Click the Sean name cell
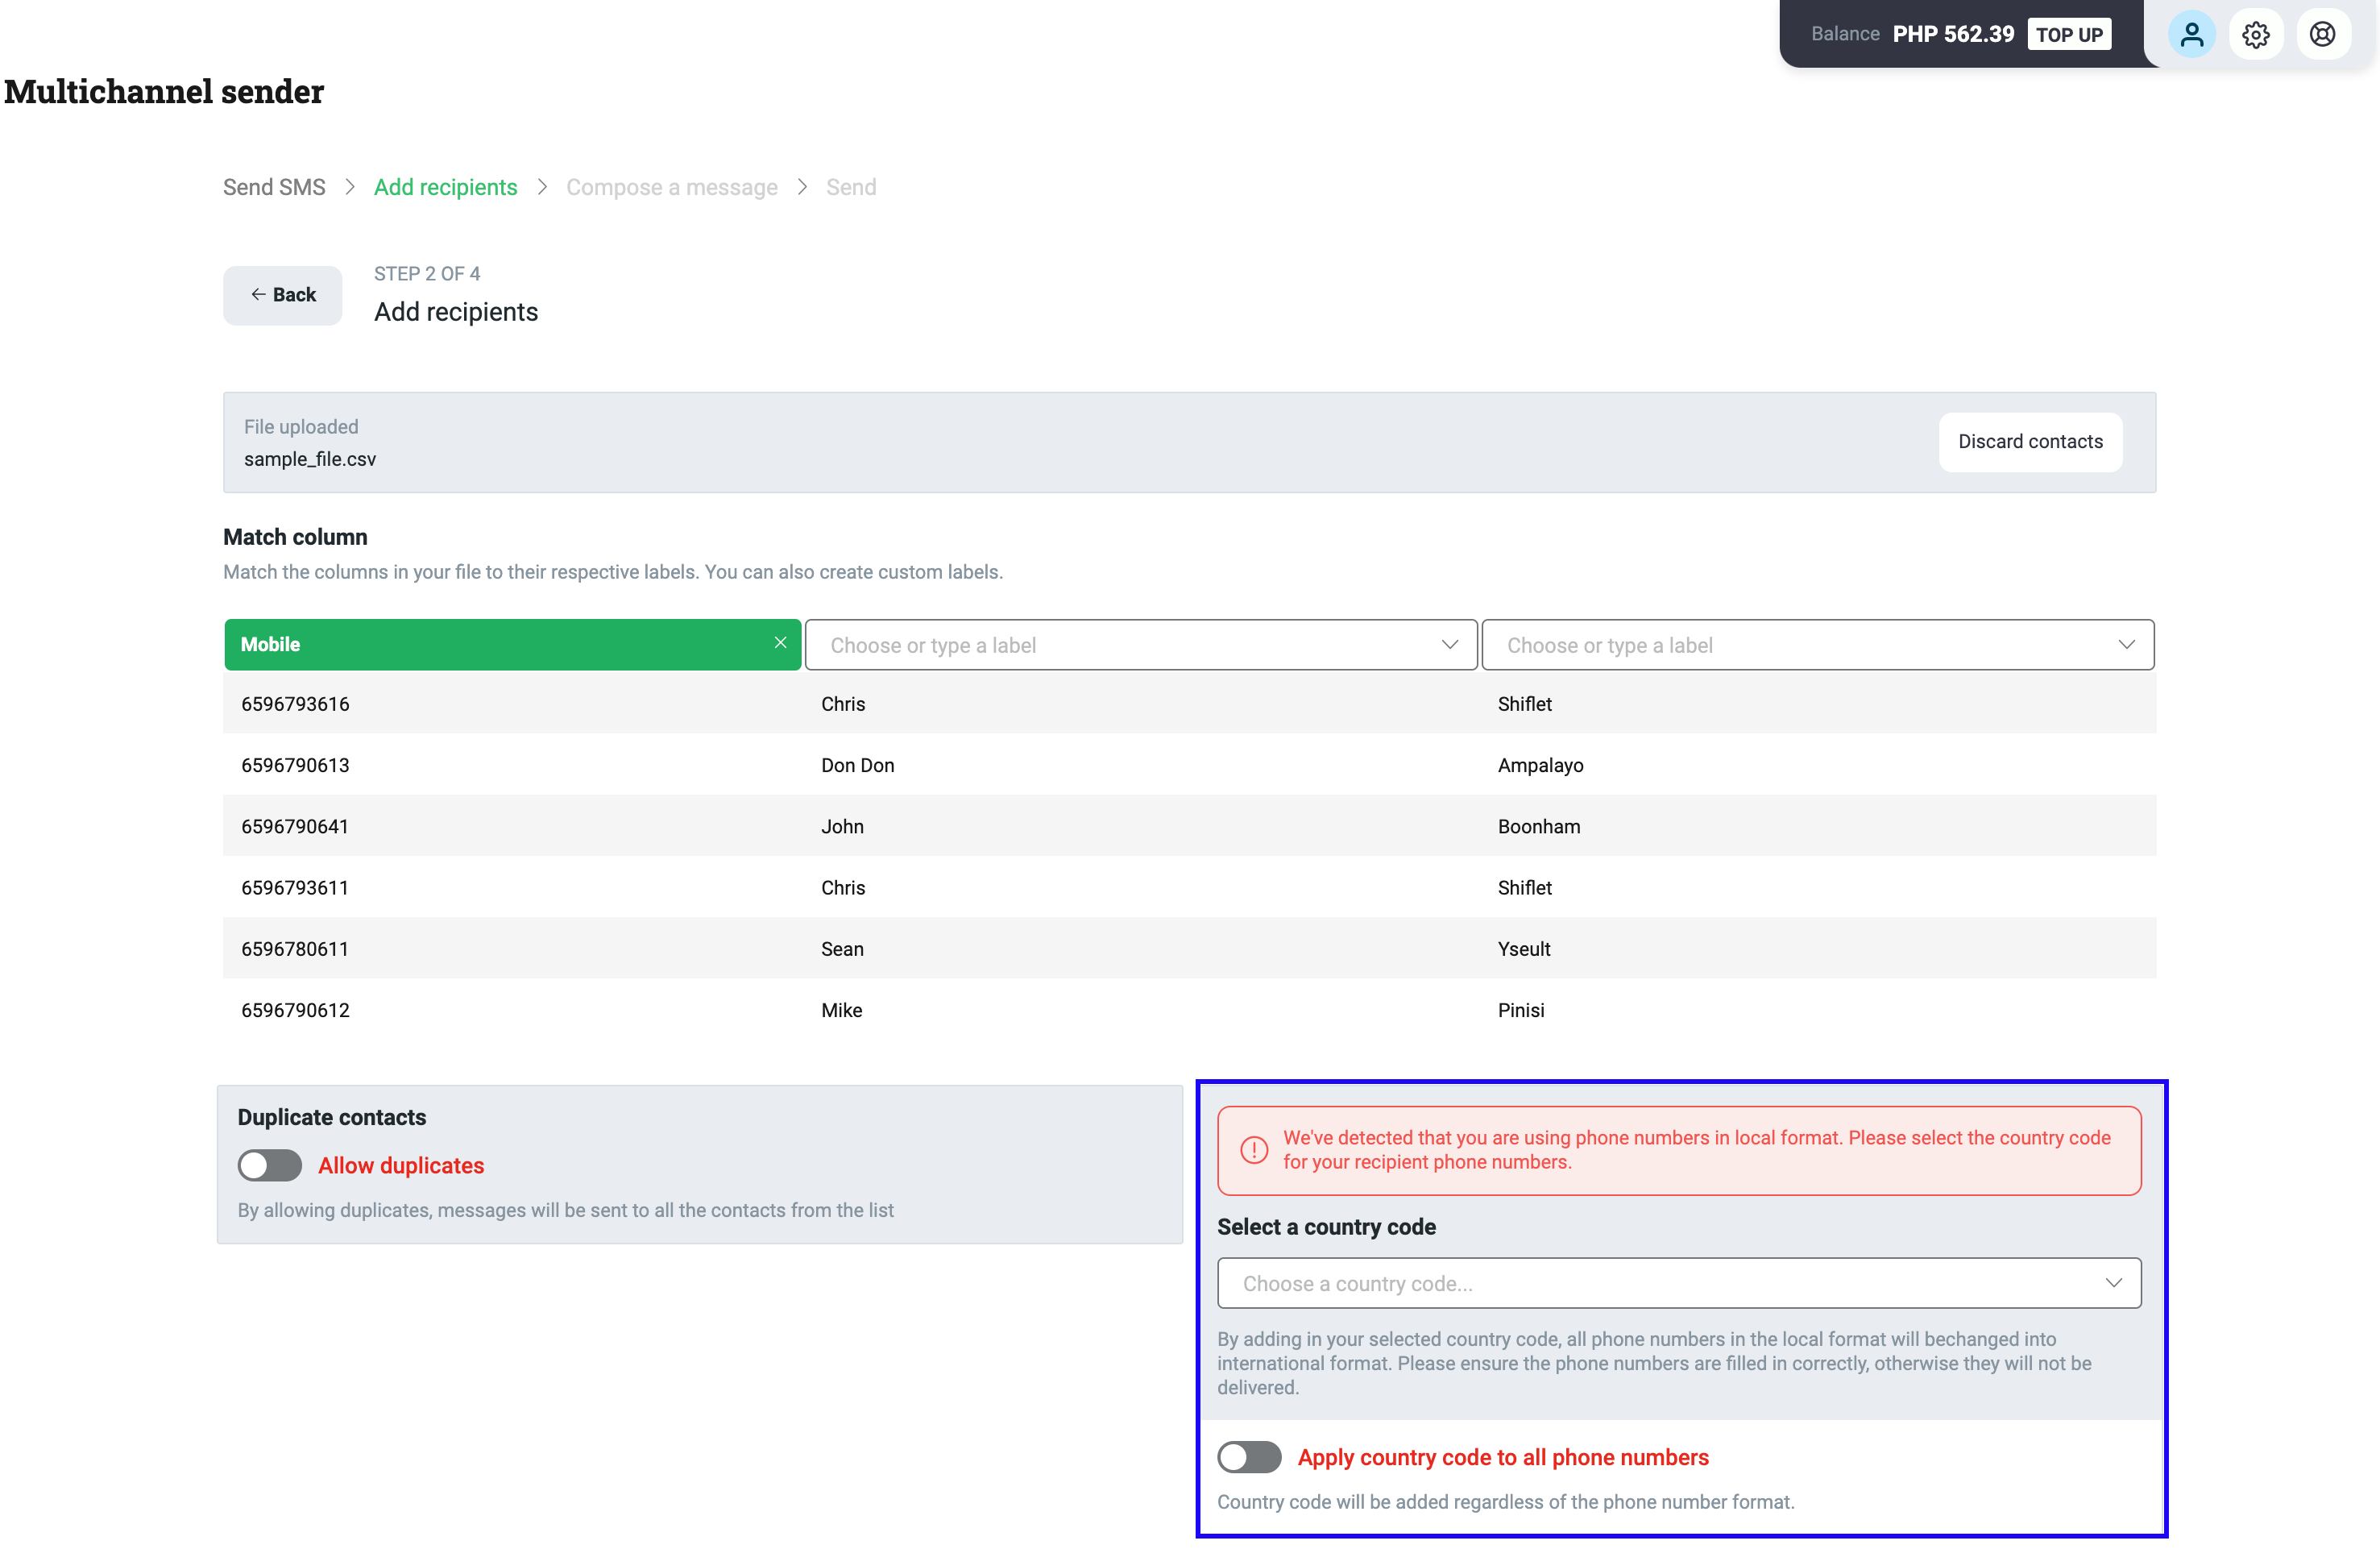 [x=842, y=949]
